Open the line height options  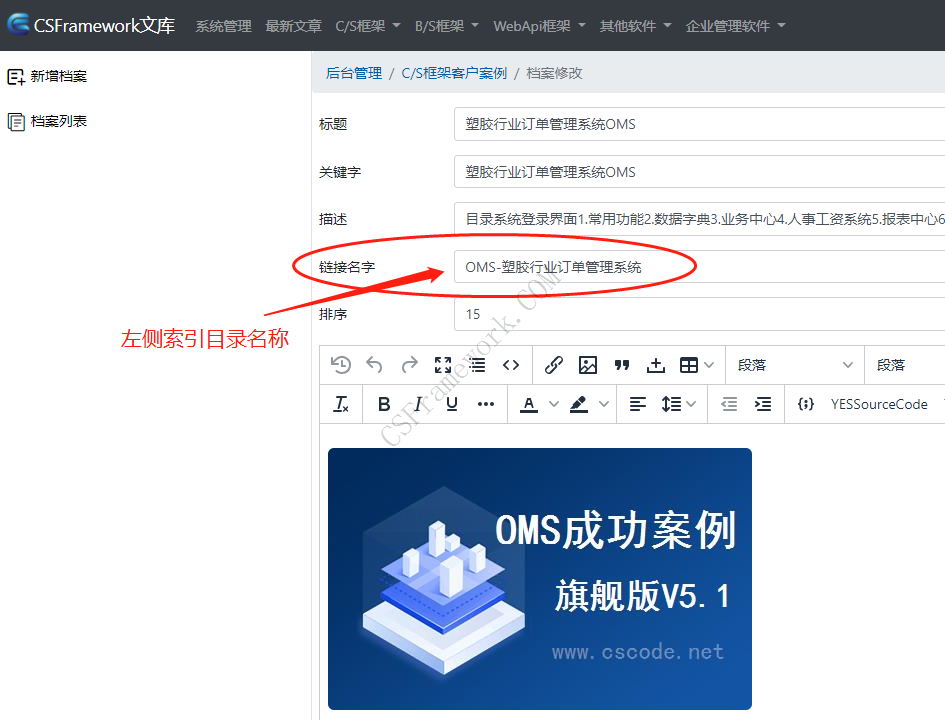[x=671, y=404]
